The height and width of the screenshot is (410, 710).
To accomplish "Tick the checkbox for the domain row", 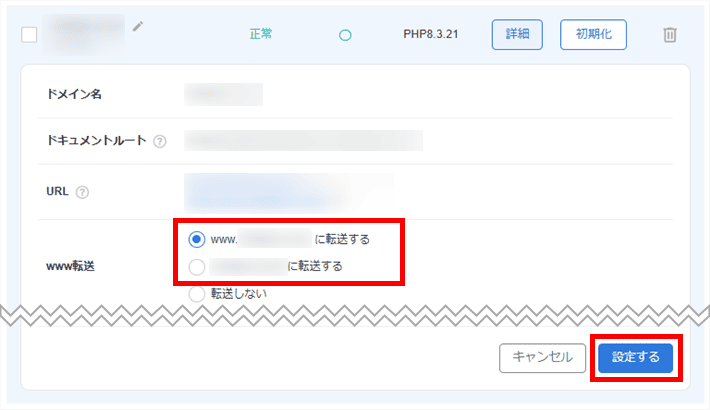I will tap(29, 35).
